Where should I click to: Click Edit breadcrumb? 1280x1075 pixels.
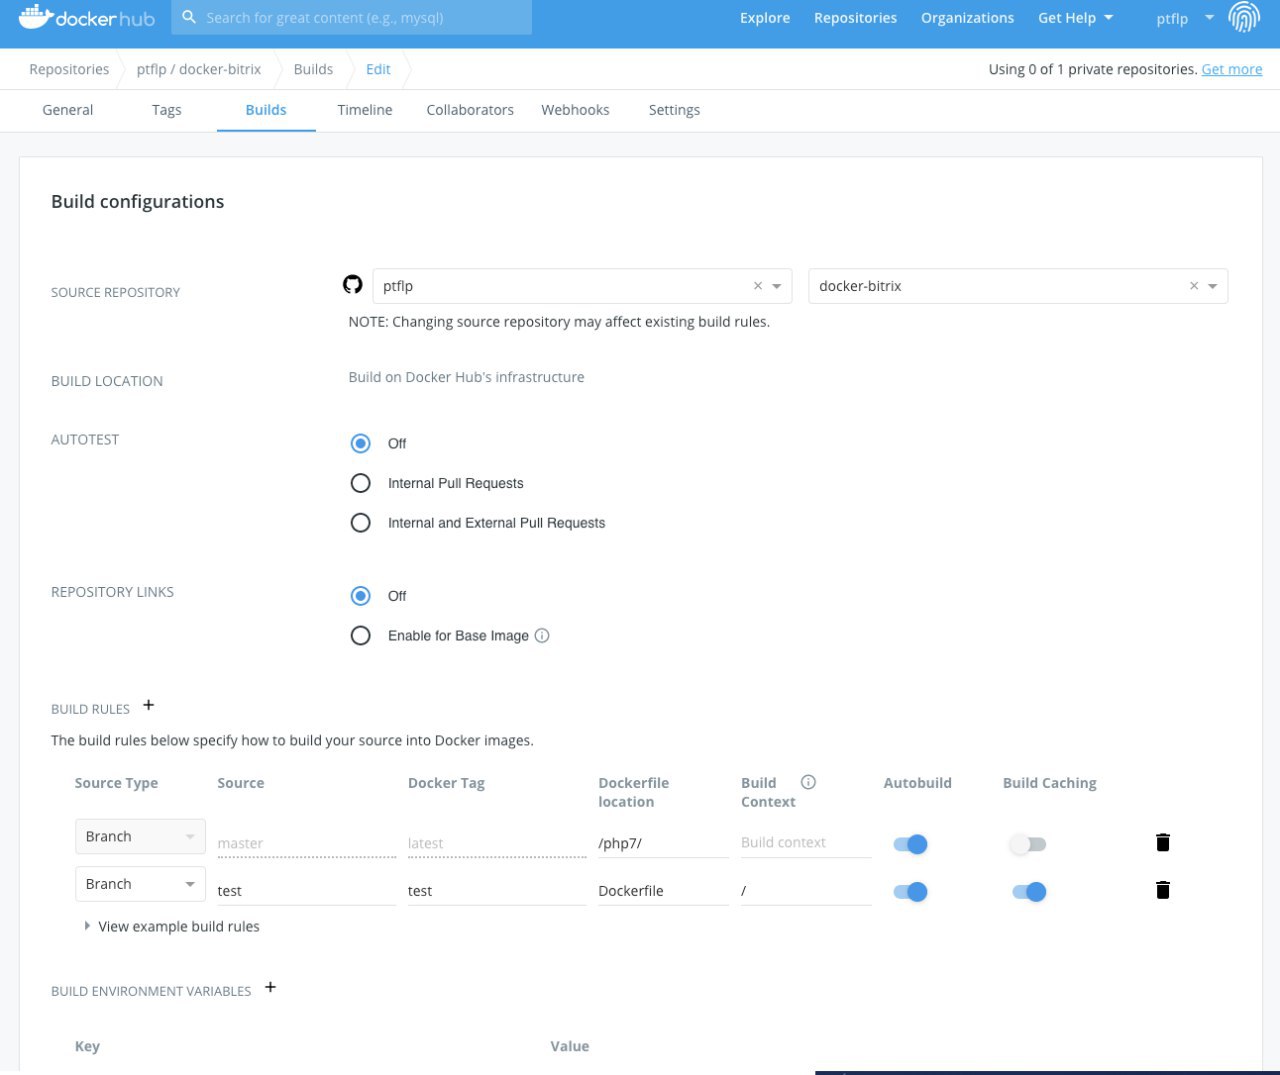(378, 69)
